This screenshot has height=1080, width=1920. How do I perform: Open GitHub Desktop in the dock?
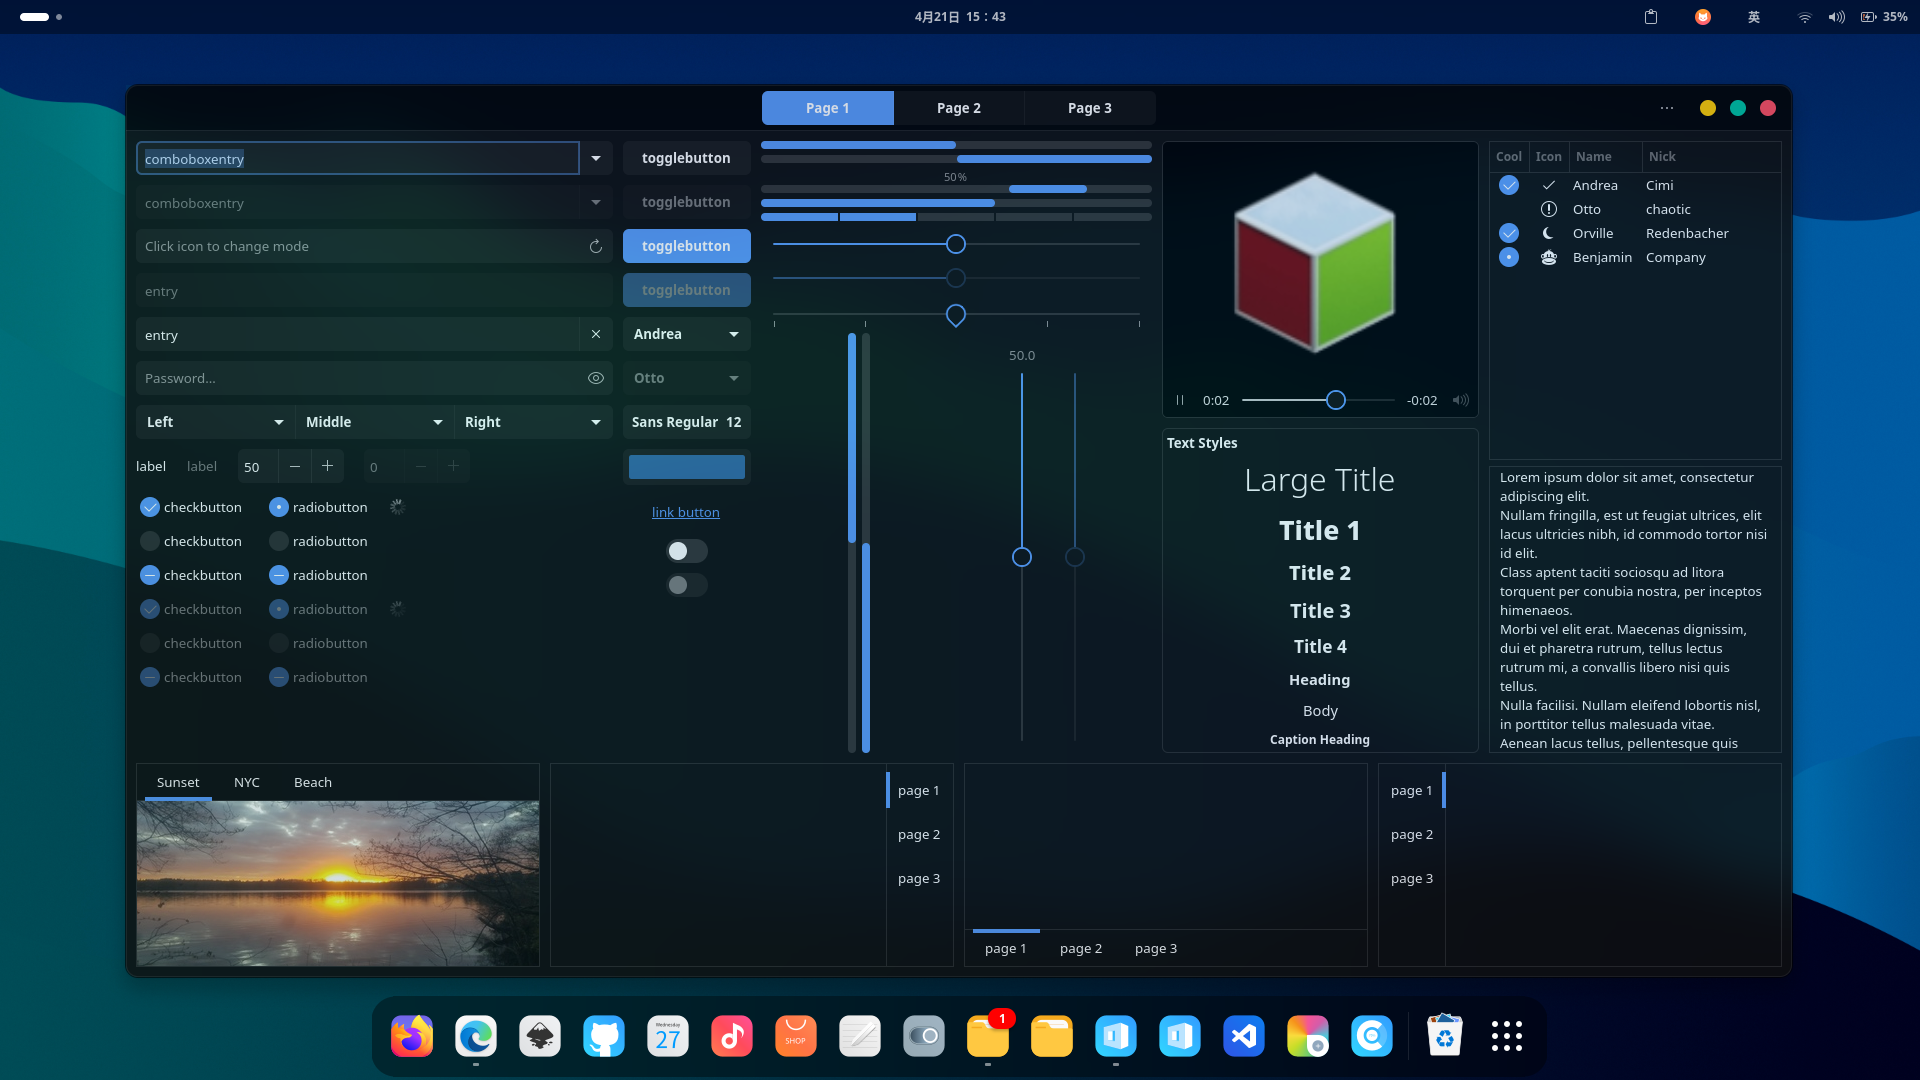tap(604, 1036)
